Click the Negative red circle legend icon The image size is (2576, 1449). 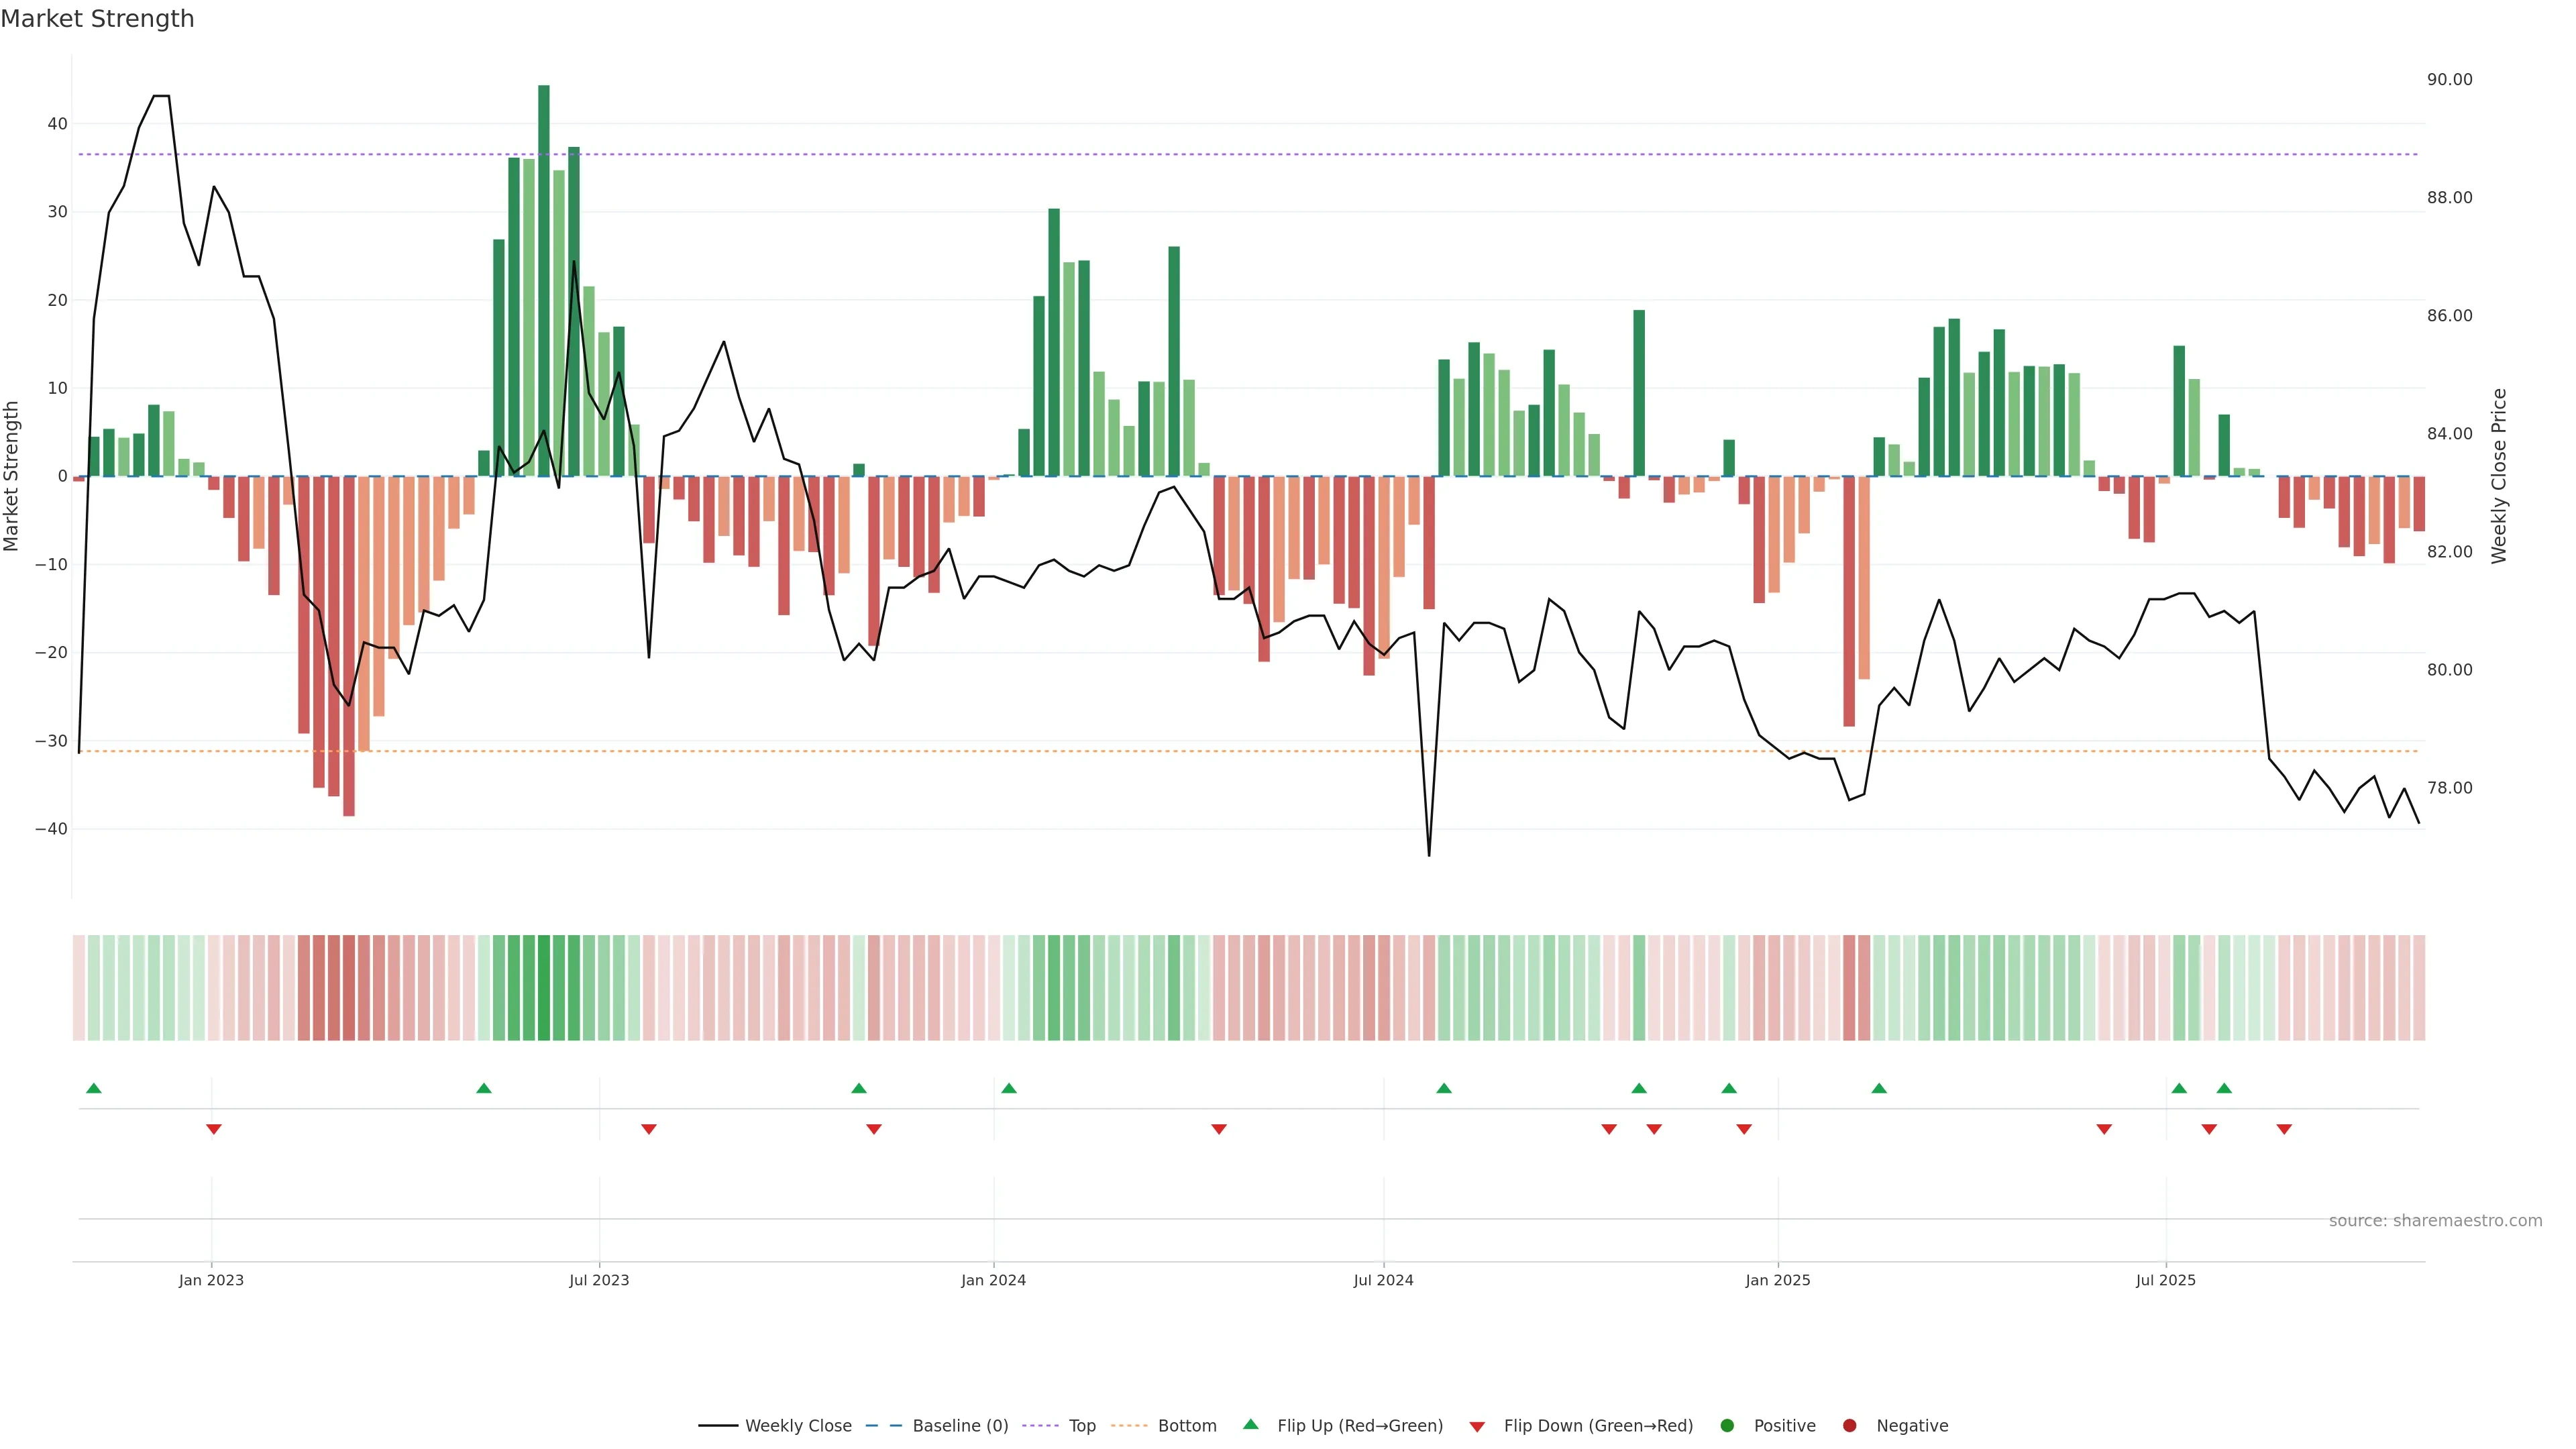click(1849, 1426)
